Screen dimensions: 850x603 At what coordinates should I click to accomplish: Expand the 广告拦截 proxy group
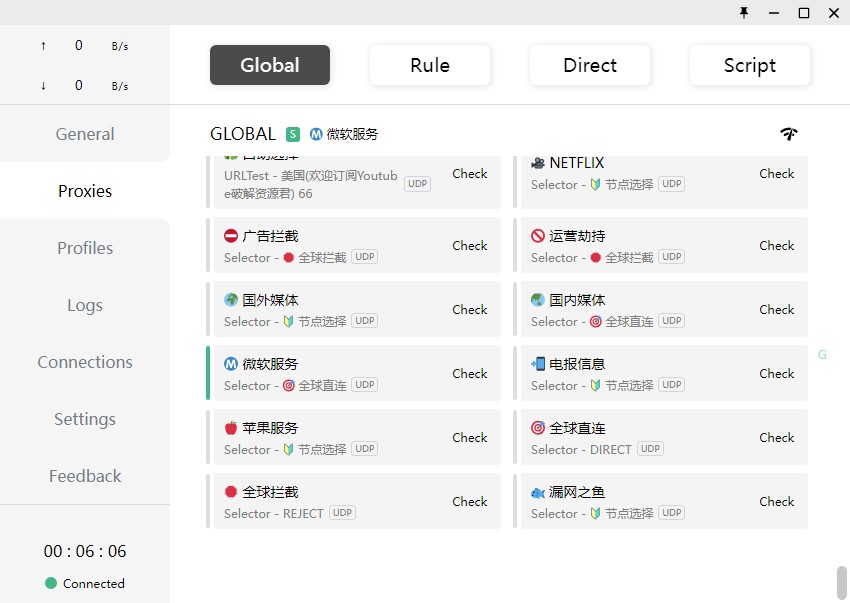[357, 245]
